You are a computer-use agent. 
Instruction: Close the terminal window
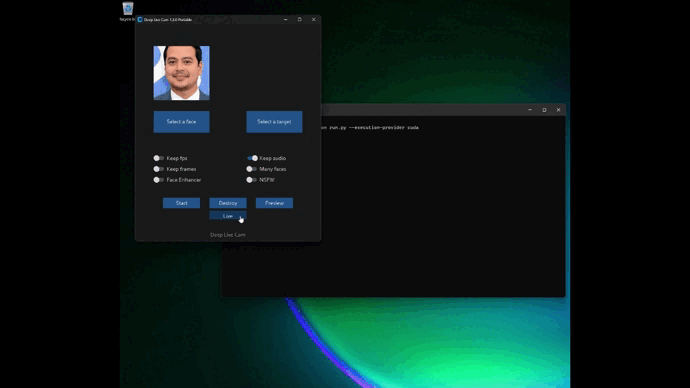(558, 110)
